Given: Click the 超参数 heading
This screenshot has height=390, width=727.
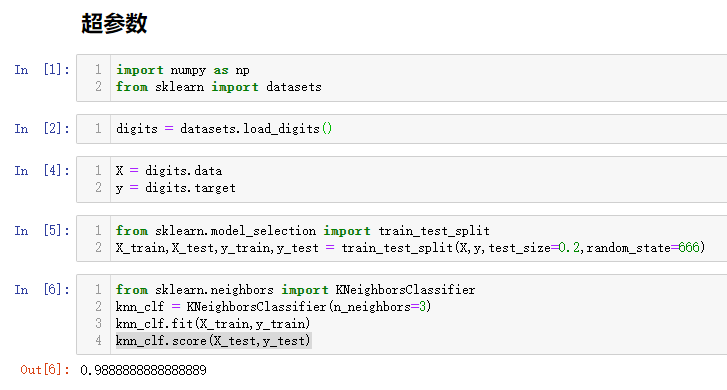Looking at the screenshot, I should click(x=114, y=23).
